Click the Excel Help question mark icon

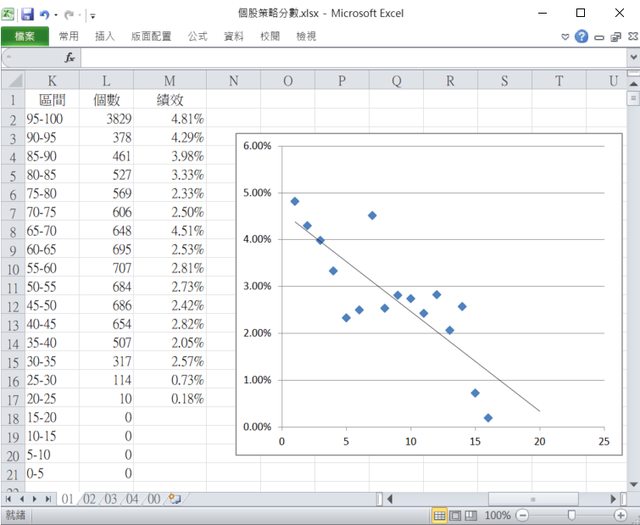coord(581,36)
